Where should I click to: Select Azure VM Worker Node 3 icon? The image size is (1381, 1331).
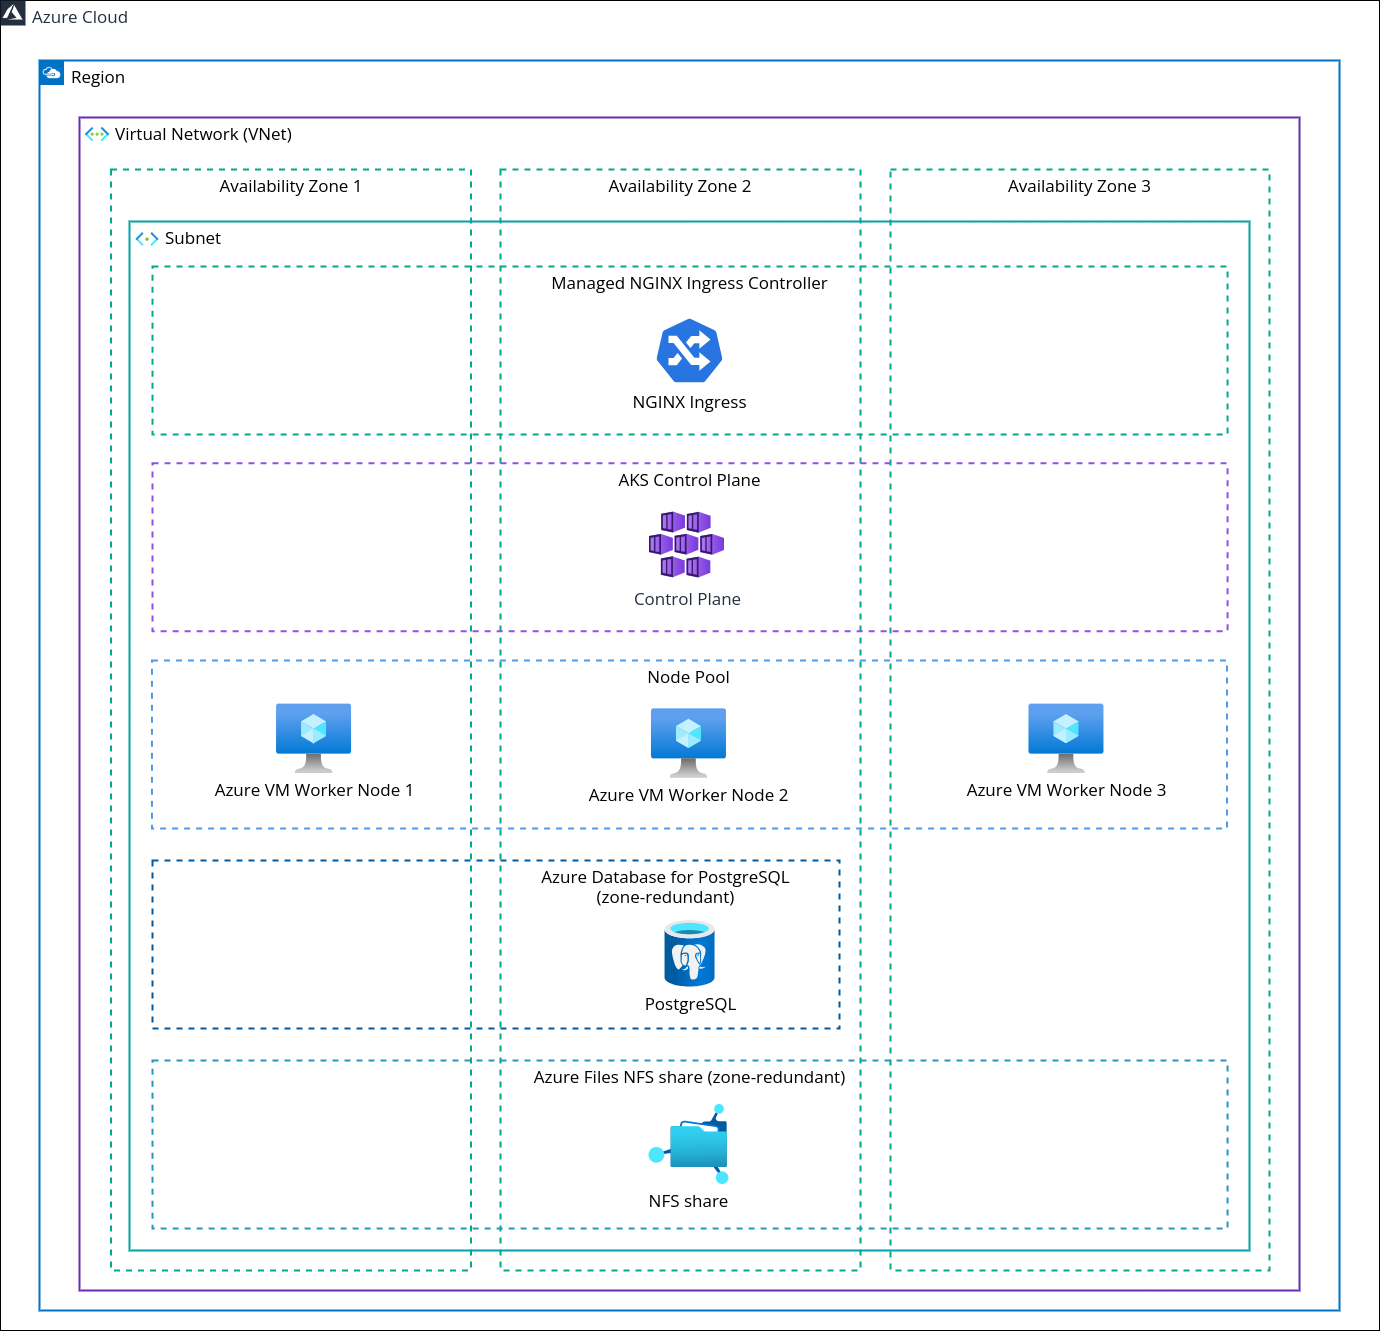pos(1066,738)
